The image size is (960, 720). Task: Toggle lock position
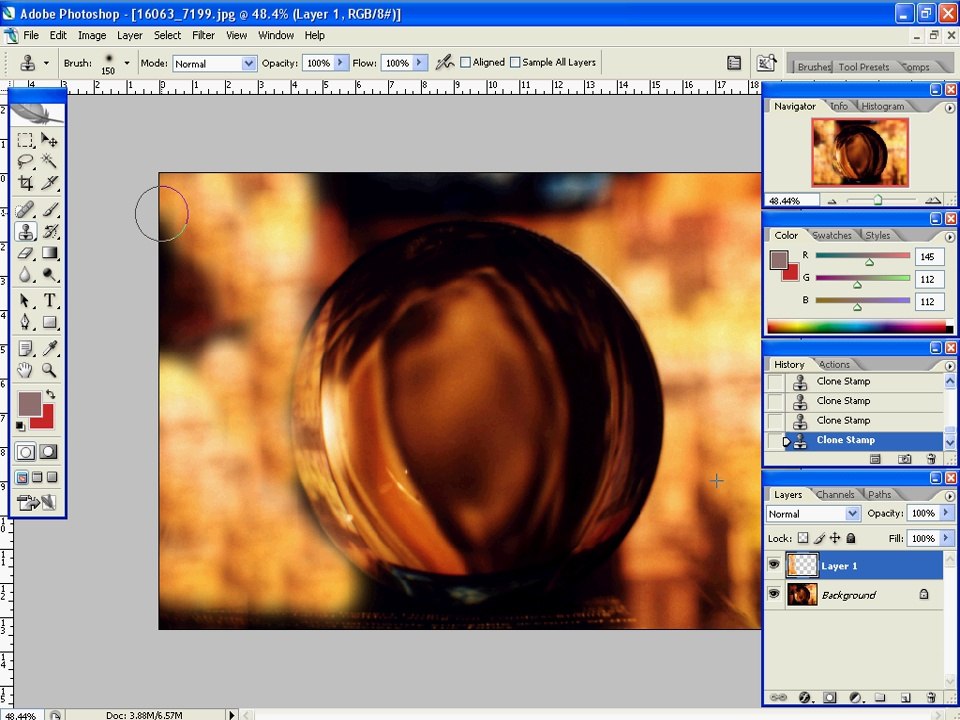tap(834, 538)
